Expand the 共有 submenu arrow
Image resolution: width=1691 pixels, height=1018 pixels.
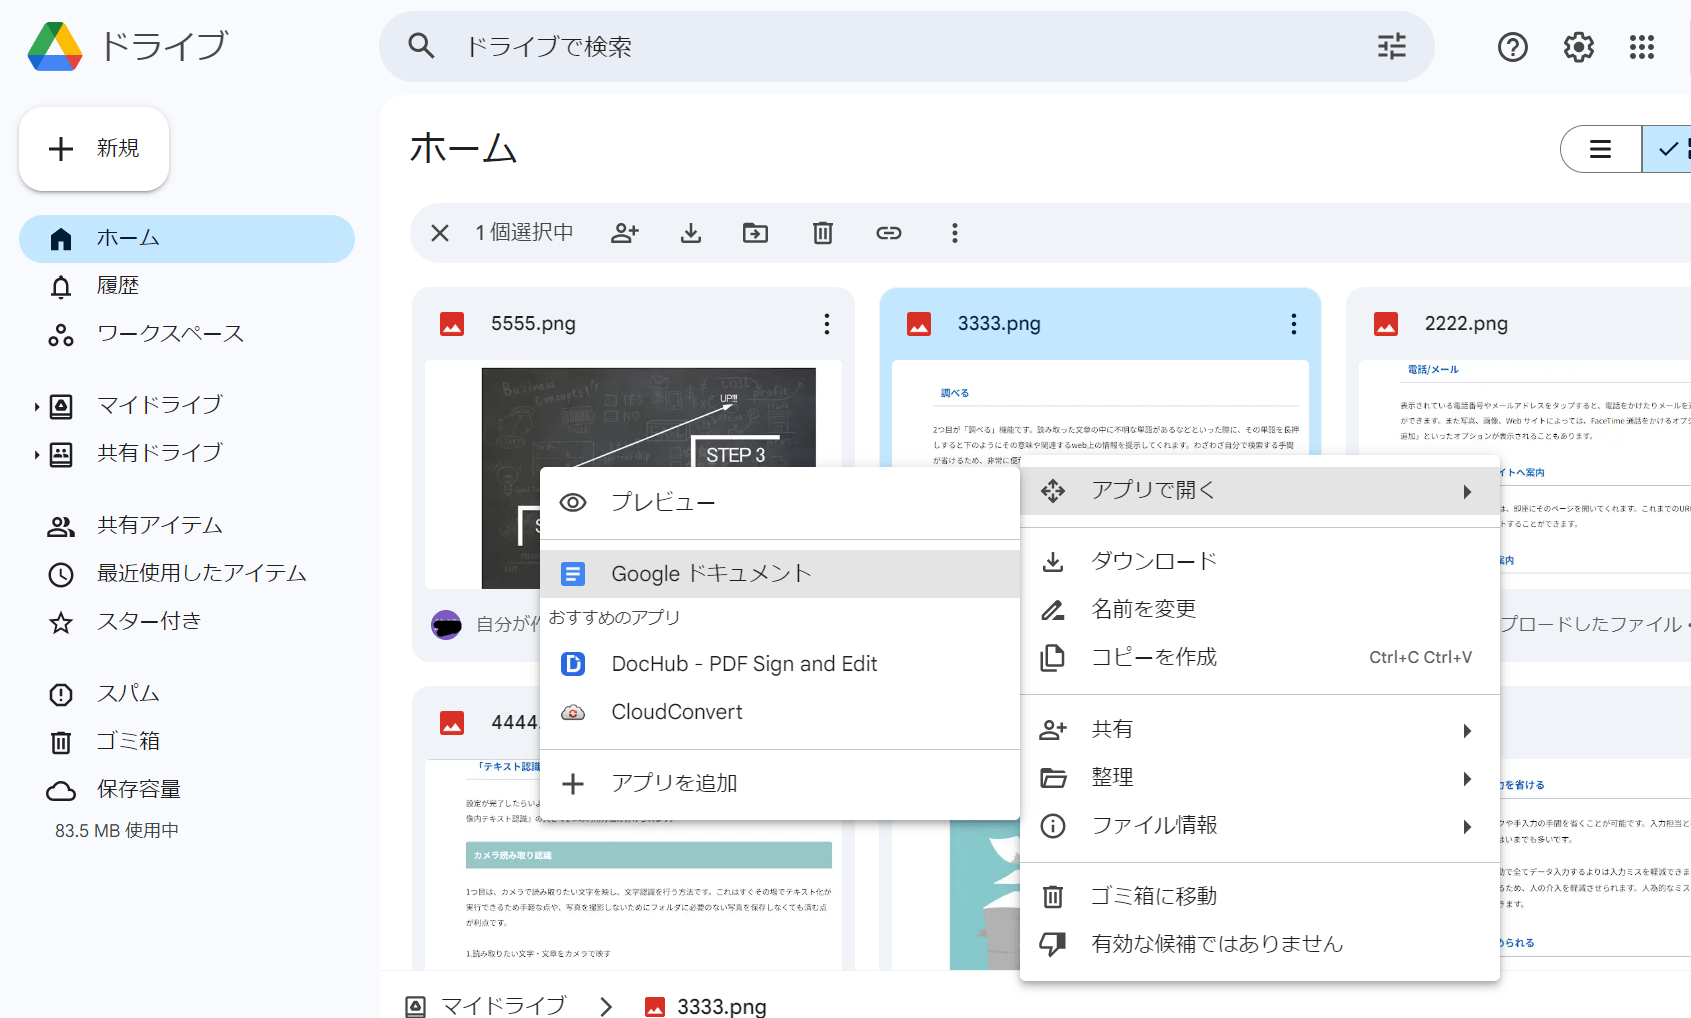pyautogui.click(x=1467, y=730)
